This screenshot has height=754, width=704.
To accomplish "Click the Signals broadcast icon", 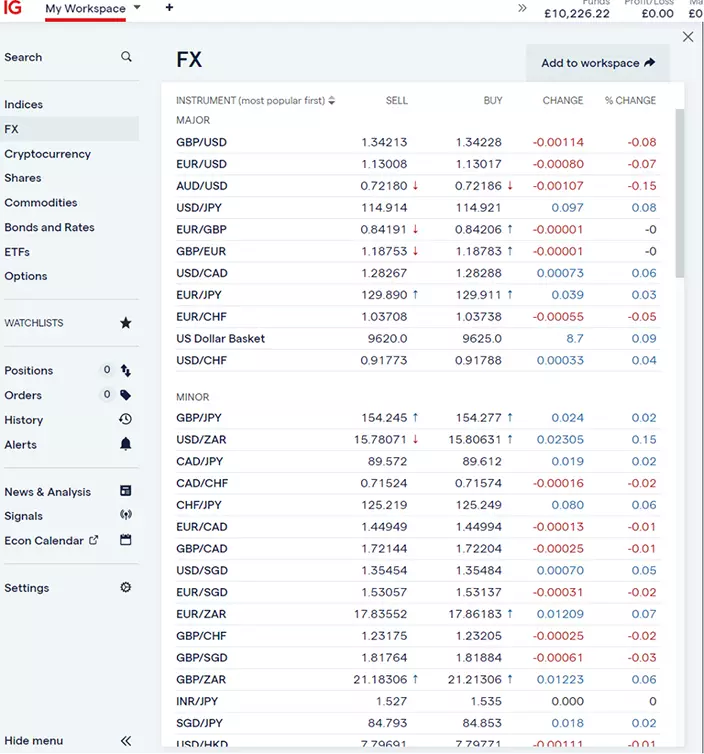I will (126, 516).
